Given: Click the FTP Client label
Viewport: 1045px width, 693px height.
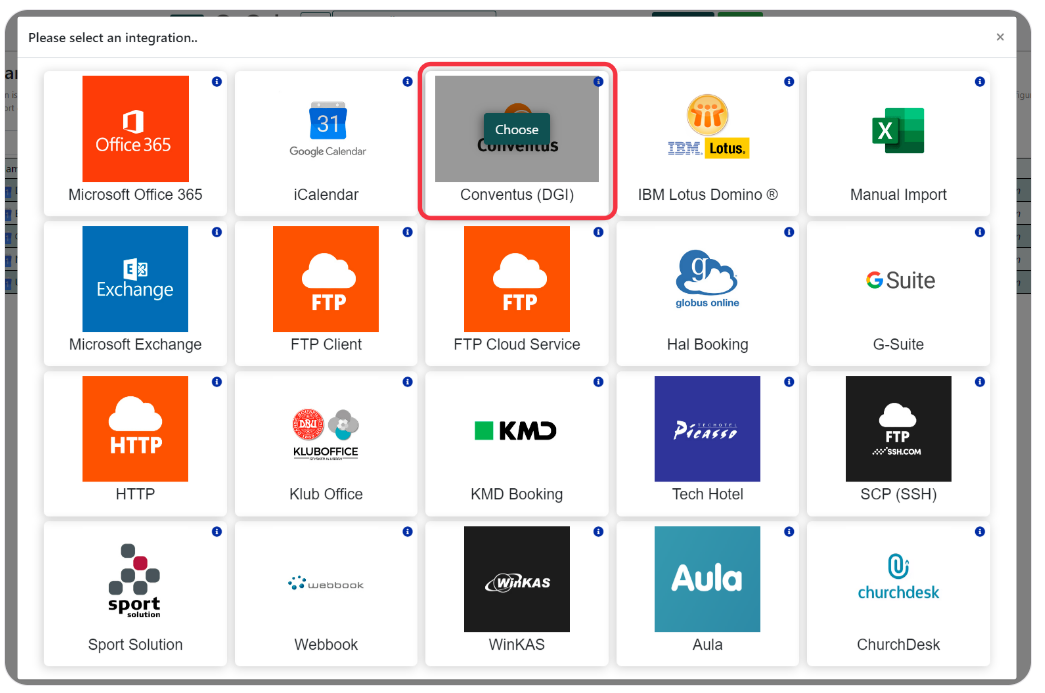Looking at the screenshot, I should (326, 345).
